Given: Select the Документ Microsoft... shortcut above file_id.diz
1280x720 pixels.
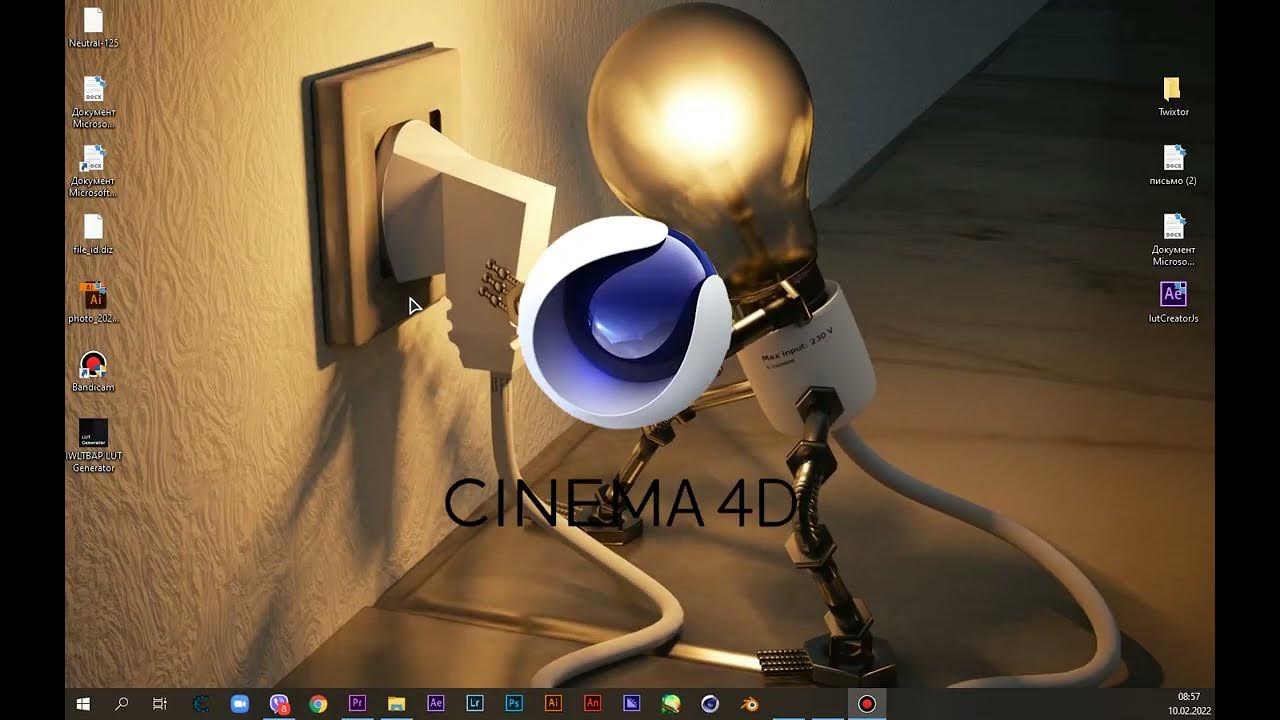Looking at the screenshot, I should pyautogui.click(x=93, y=171).
